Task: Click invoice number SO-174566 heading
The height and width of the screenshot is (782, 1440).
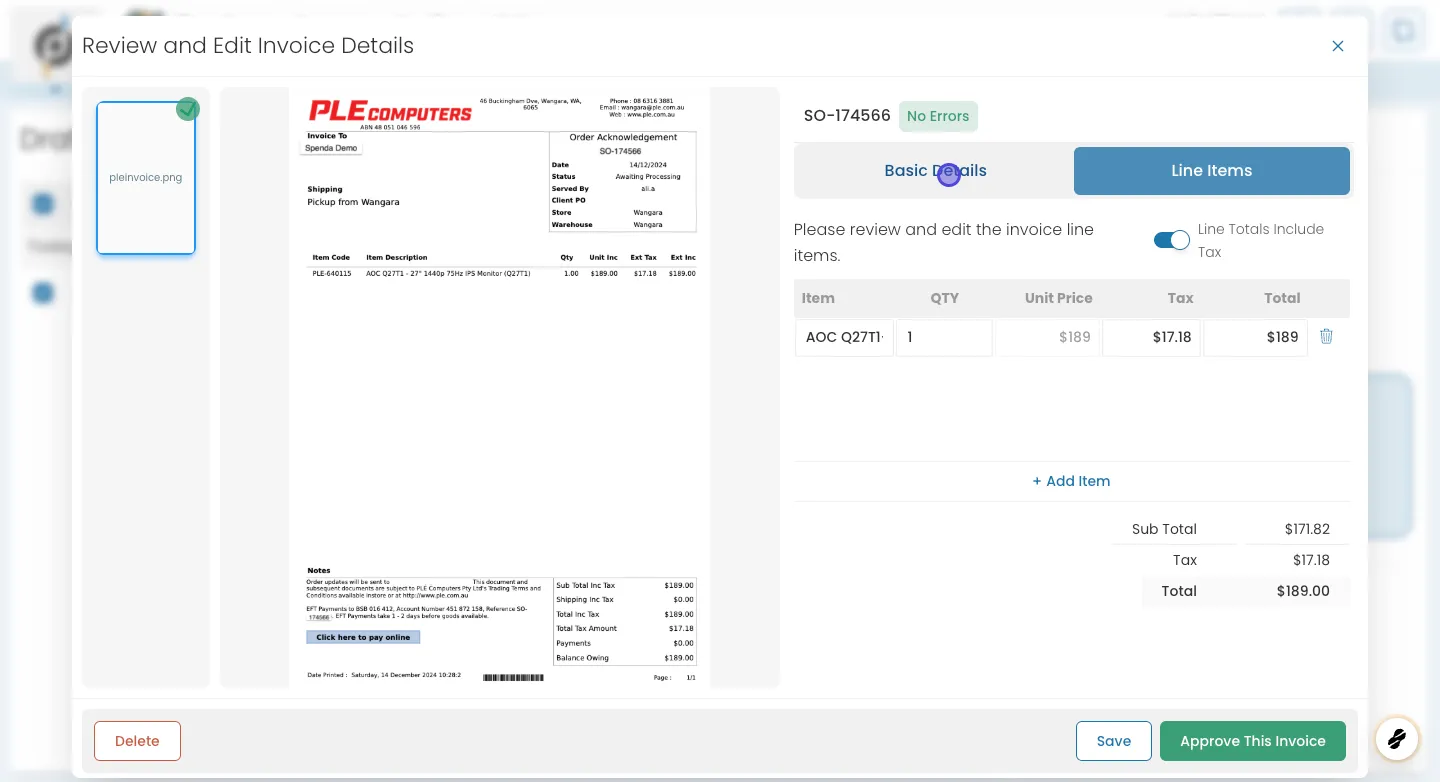Action: pos(847,115)
